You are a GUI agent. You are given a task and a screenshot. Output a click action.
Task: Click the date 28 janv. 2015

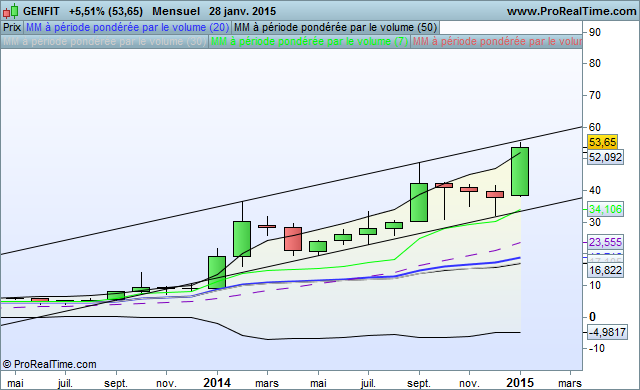(242, 11)
